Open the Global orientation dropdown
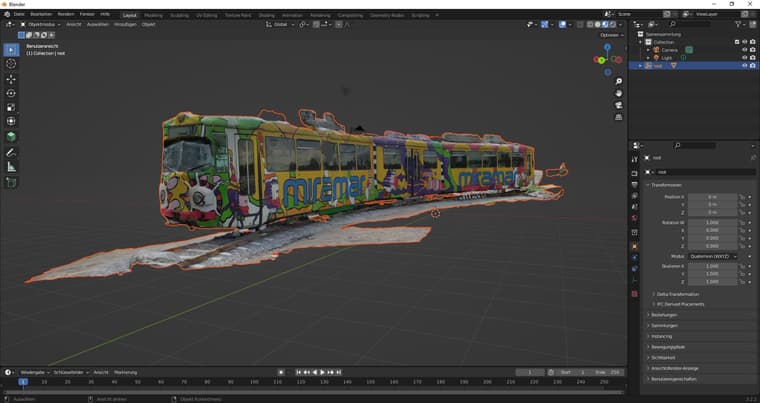760x403 pixels. [x=280, y=24]
